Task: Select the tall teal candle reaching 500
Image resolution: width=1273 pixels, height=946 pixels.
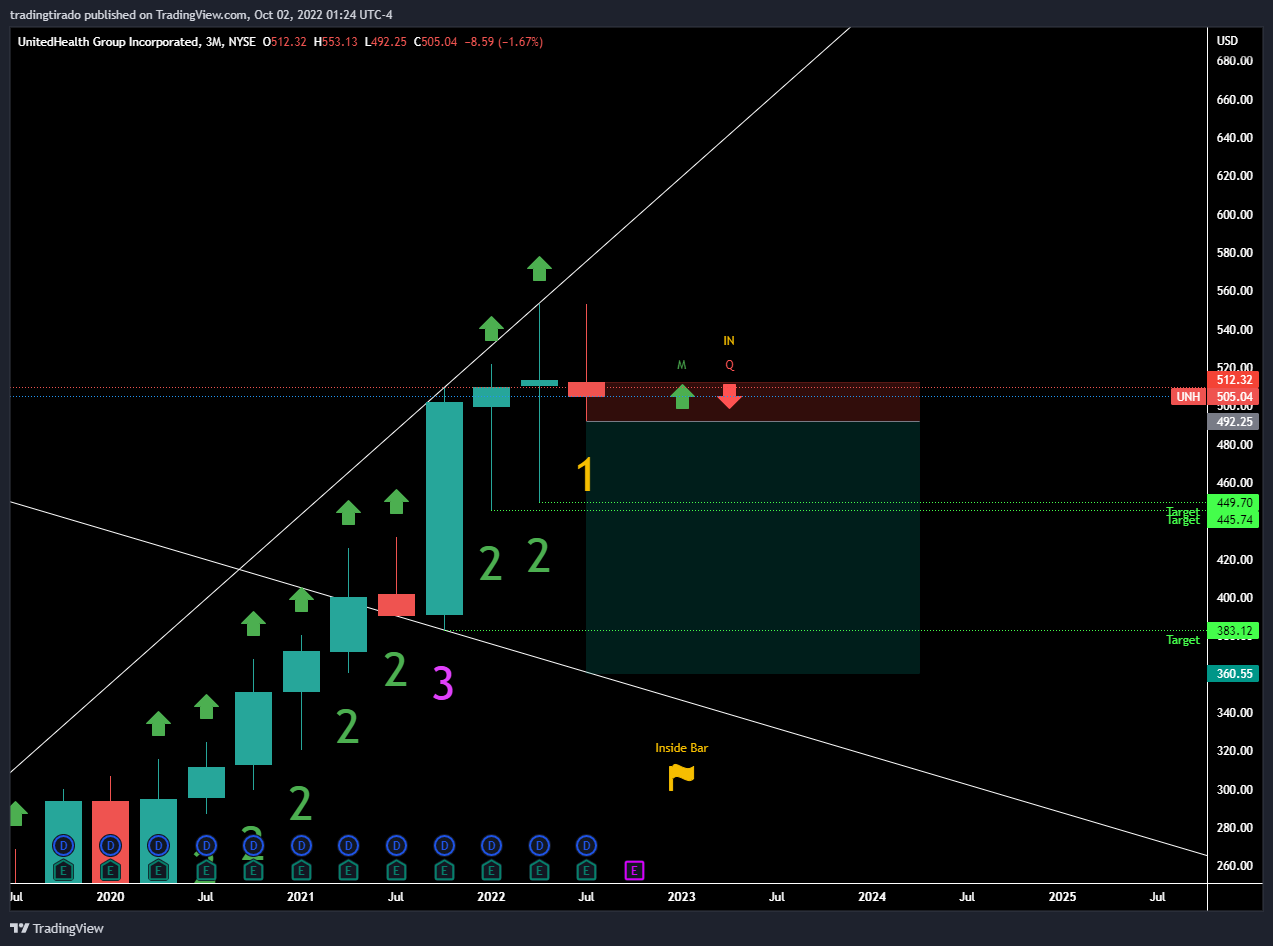Action: coord(444,508)
